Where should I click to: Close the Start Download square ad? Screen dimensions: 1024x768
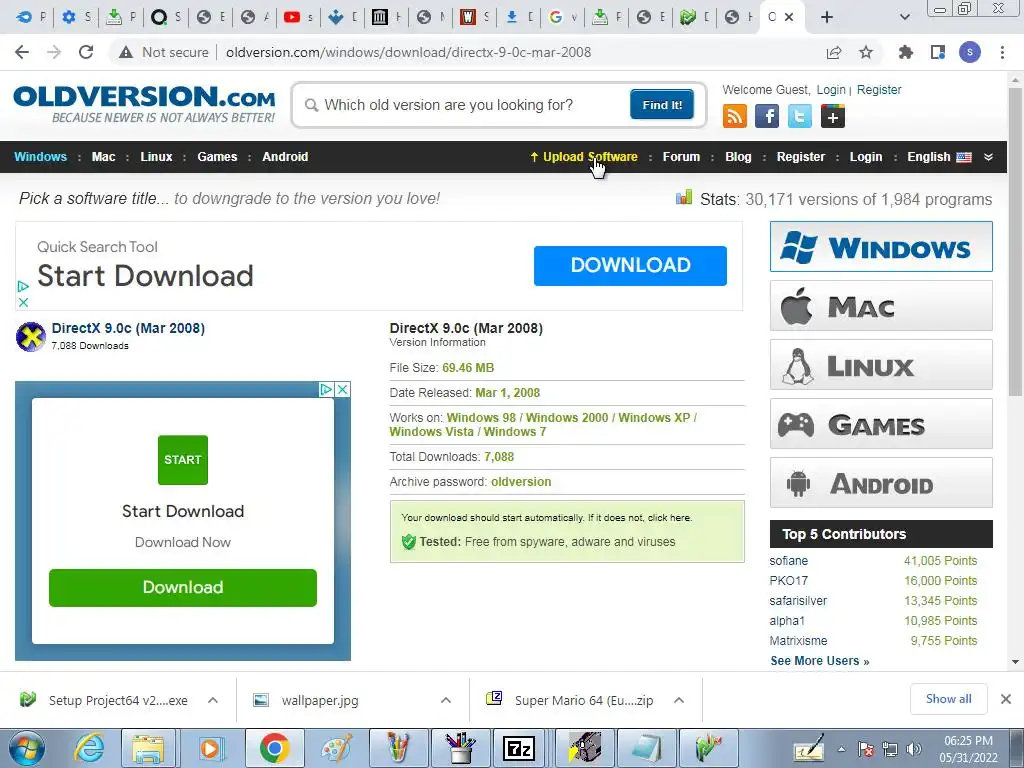[x=342, y=389]
